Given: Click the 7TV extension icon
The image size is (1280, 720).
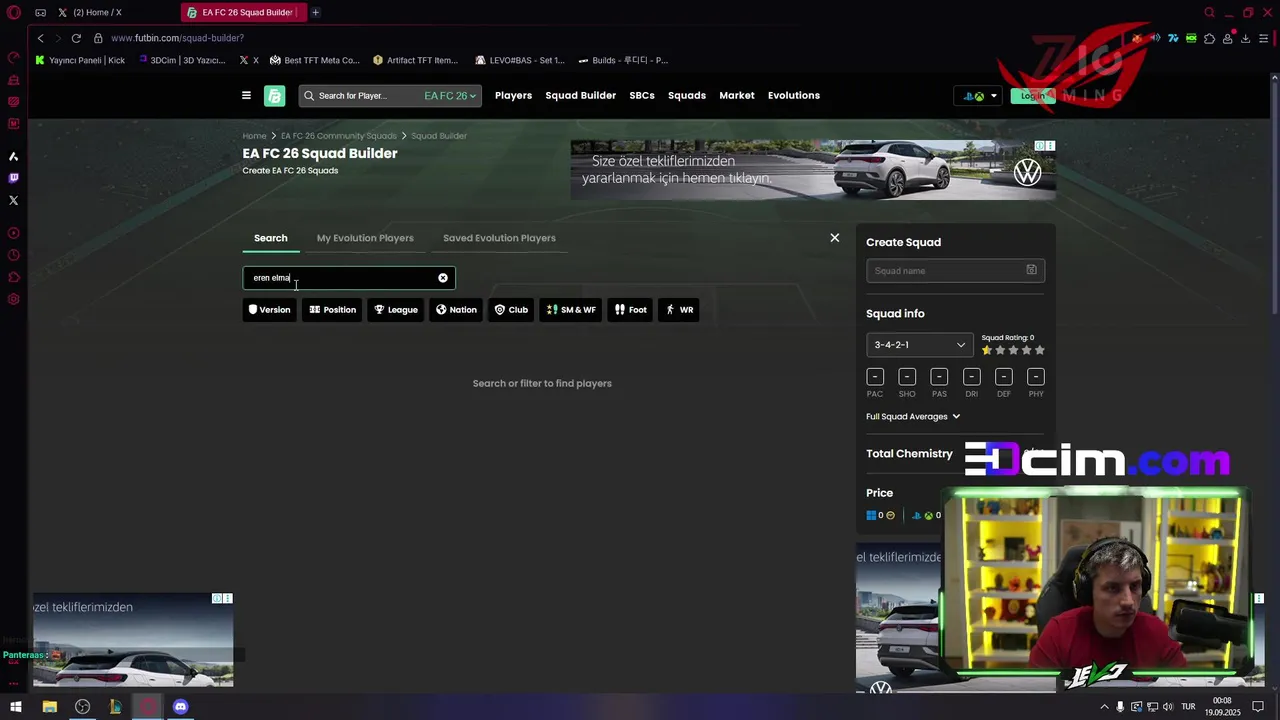Looking at the screenshot, I should pos(1173,38).
